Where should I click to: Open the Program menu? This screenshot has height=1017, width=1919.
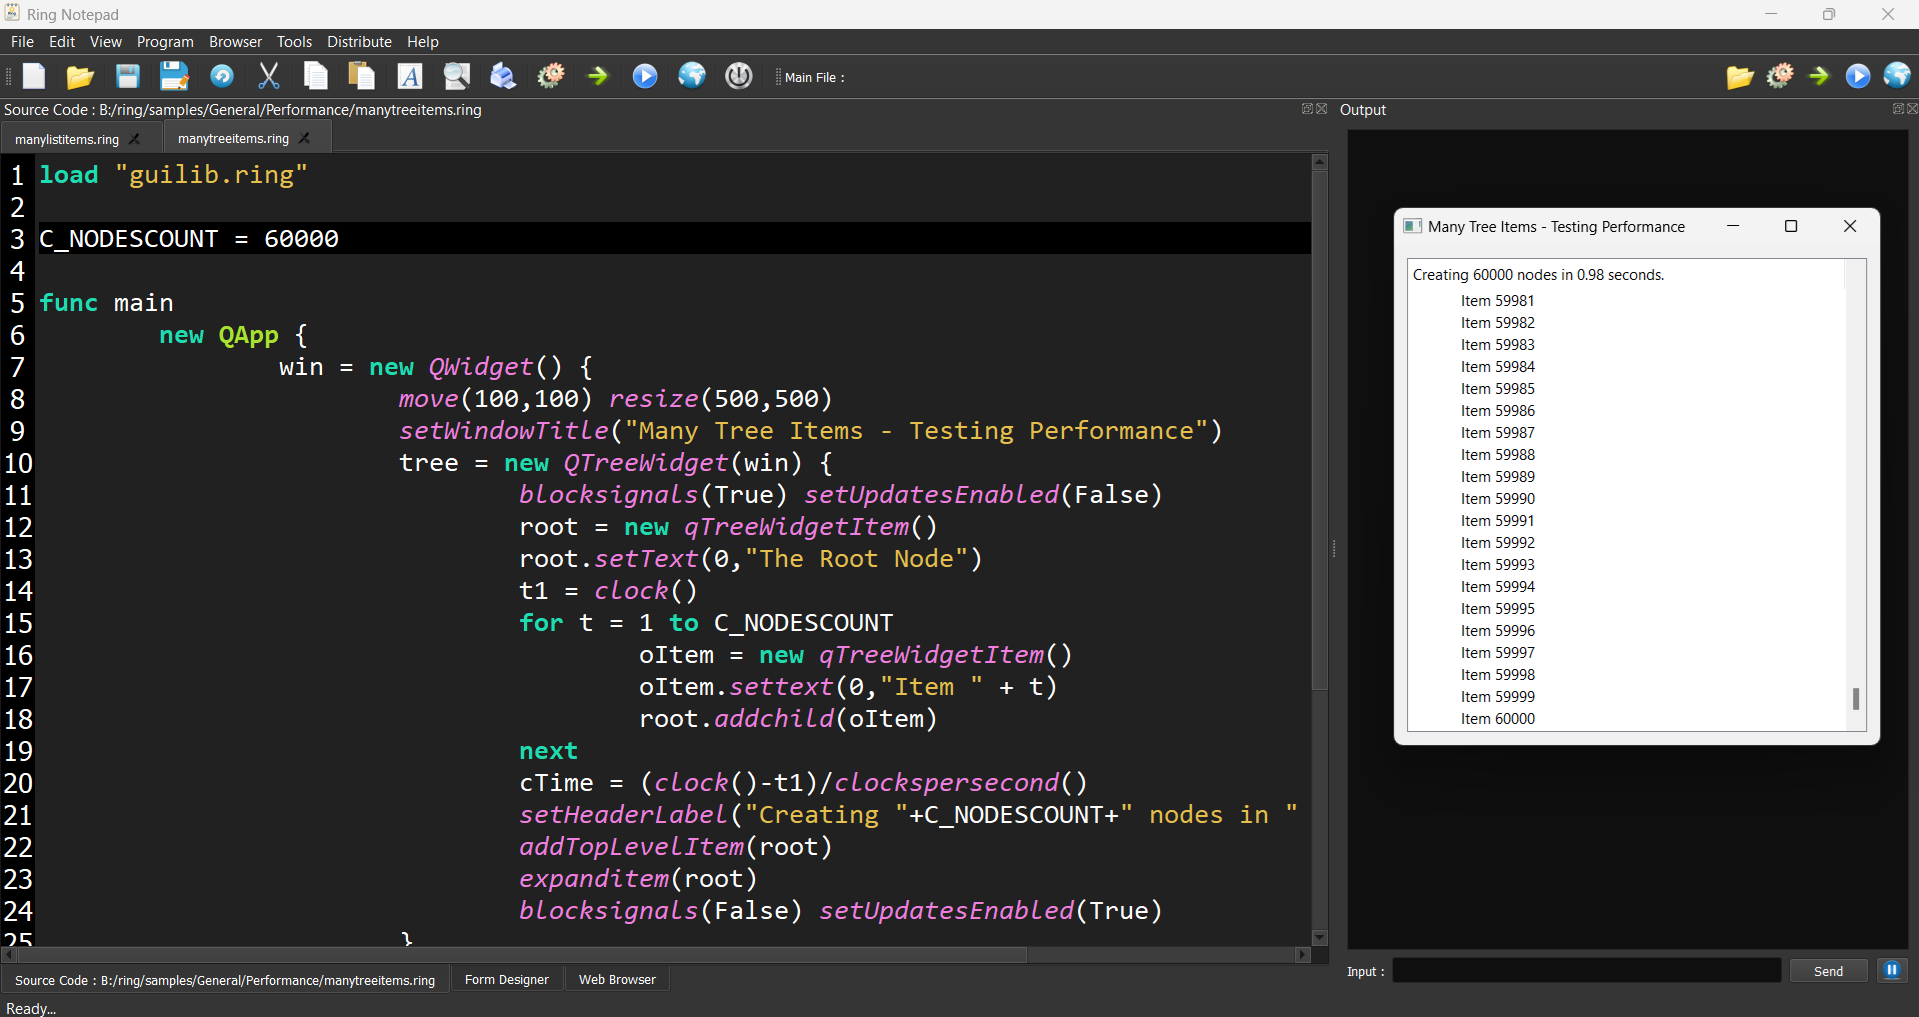coord(165,42)
